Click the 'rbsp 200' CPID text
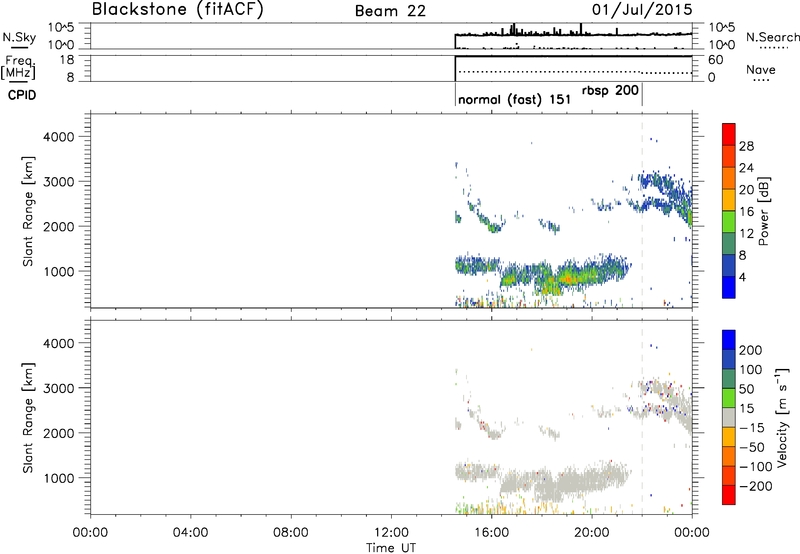The width and height of the screenshot is (800, 554). pyautogui.click(x=610, y=90)
